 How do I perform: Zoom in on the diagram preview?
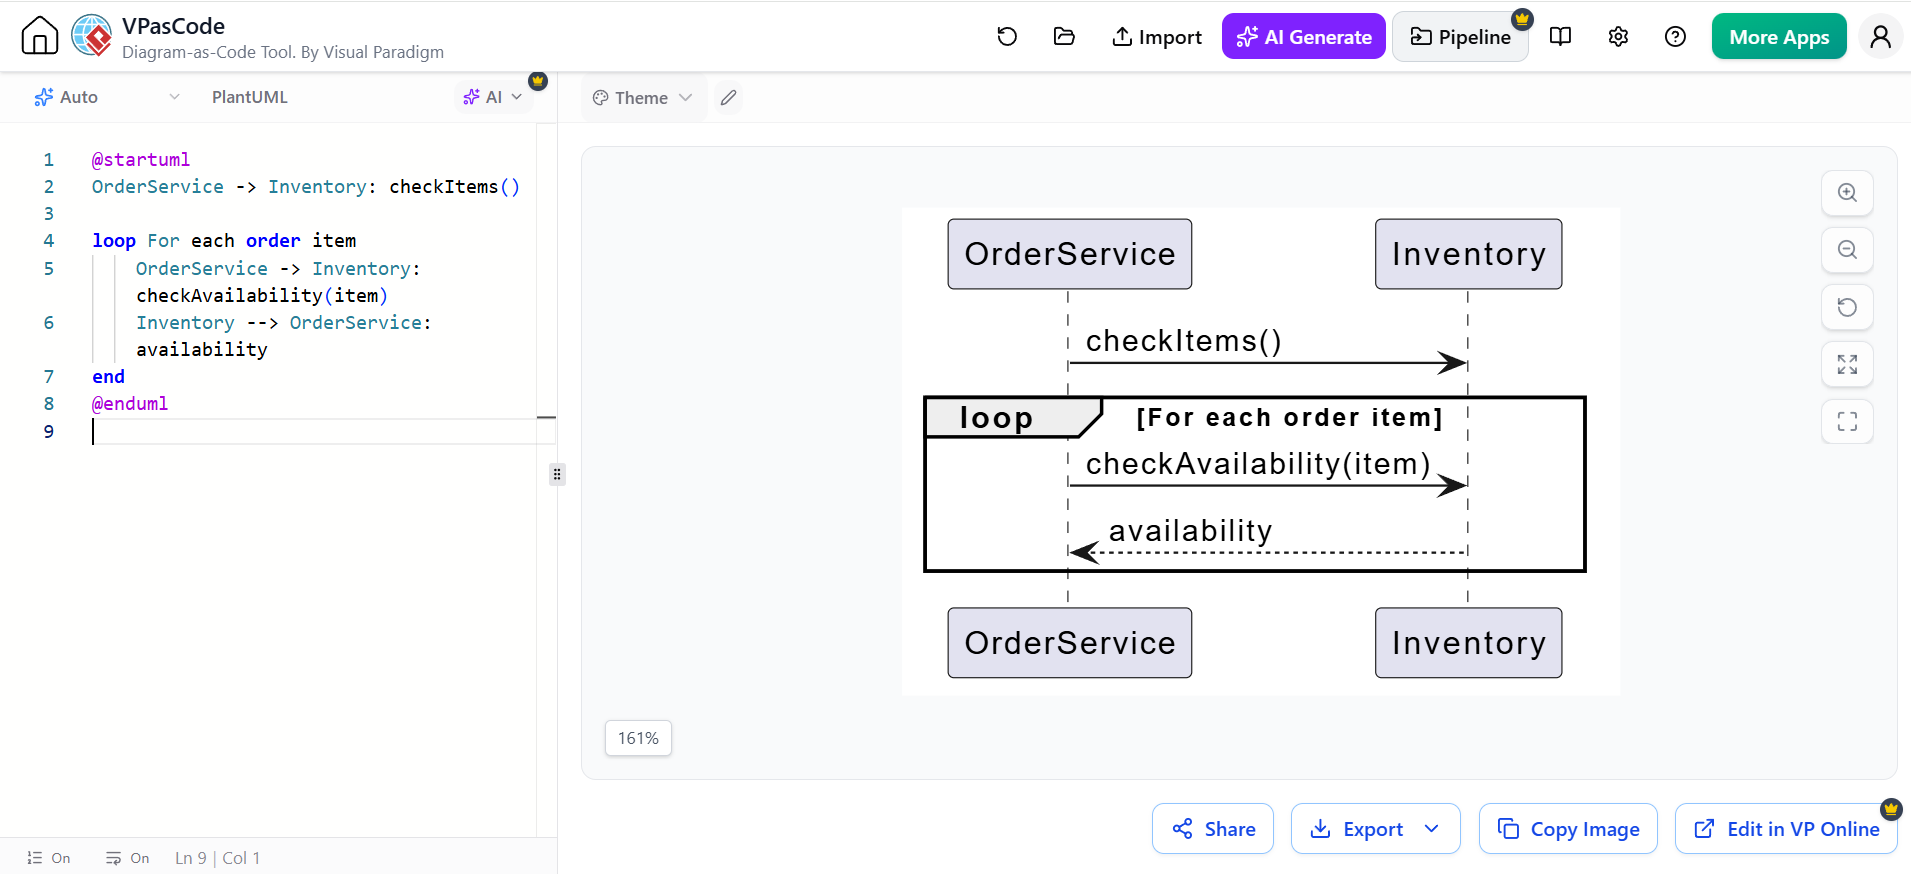click(x=1847, y=193)
